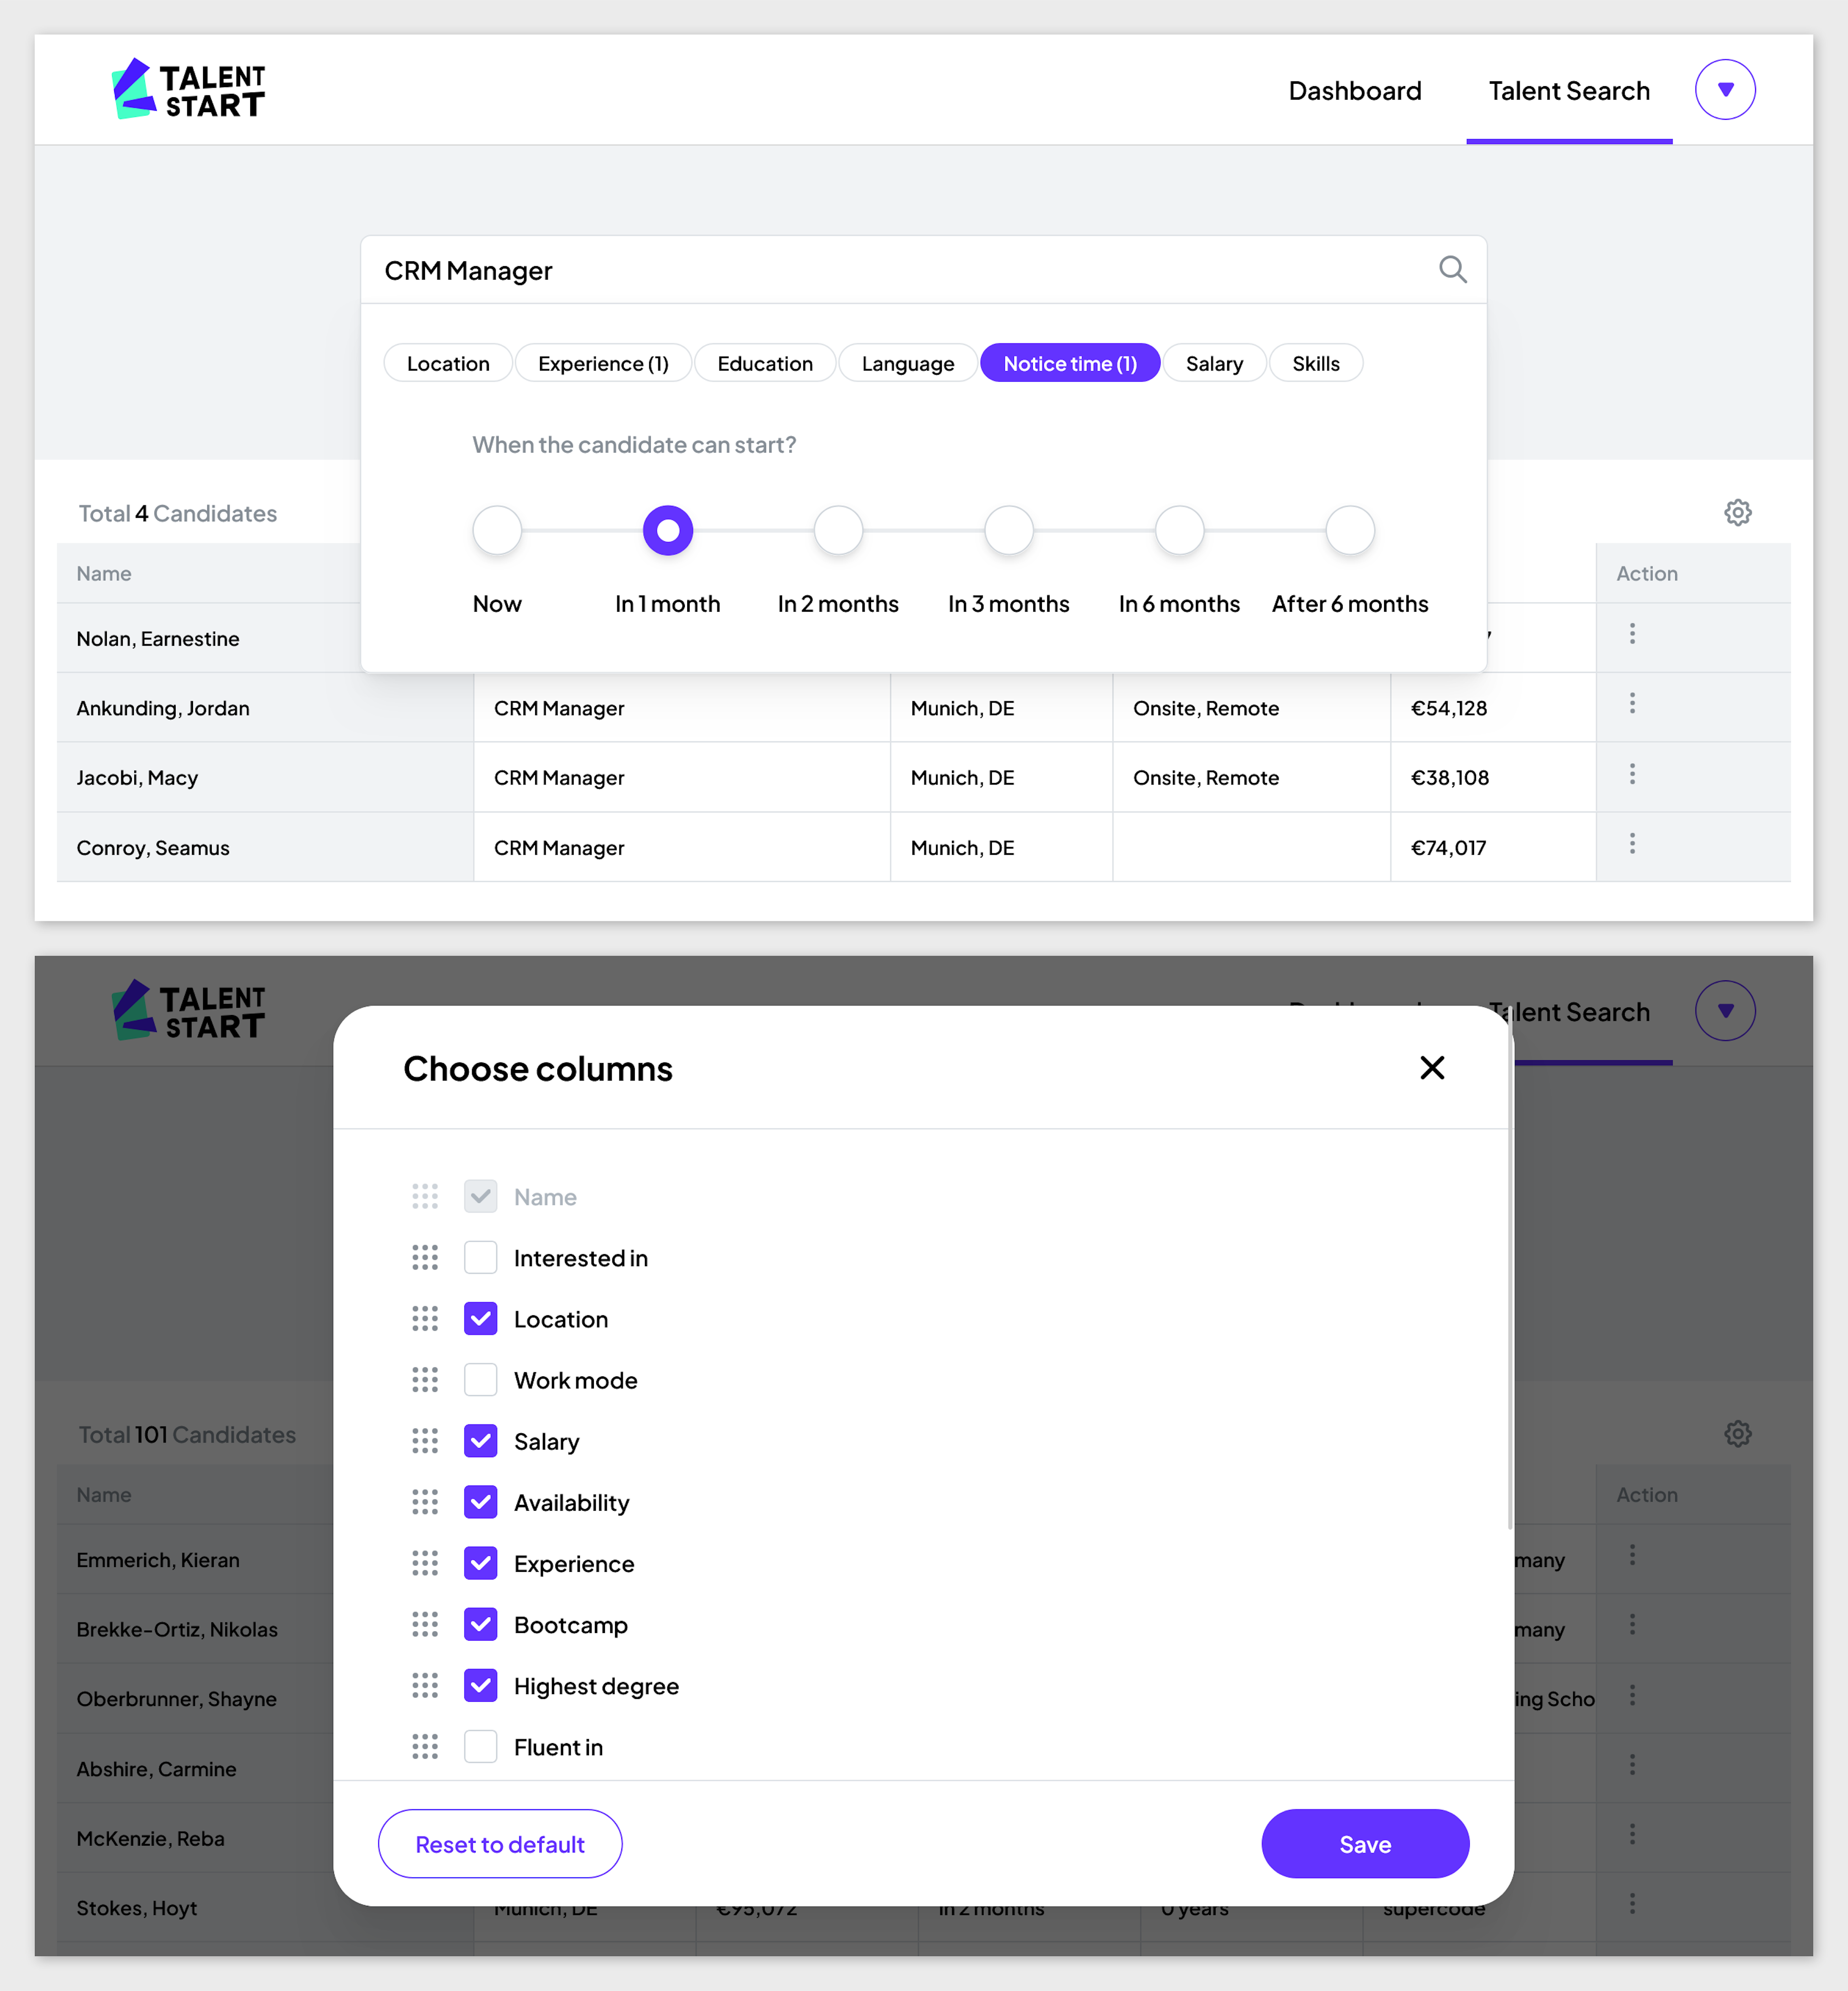Uncheck the Location column checkbox

[x=481, y=1318]
